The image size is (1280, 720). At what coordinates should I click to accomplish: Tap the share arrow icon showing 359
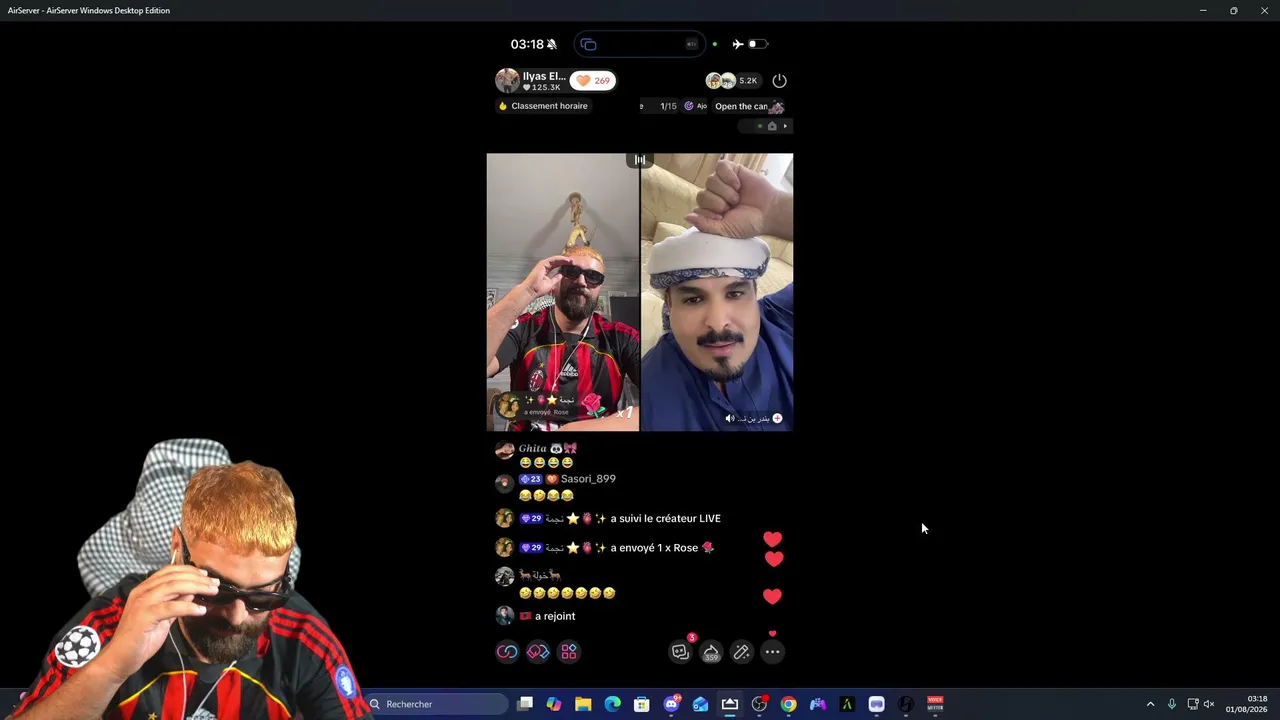[x=711, y=652]
